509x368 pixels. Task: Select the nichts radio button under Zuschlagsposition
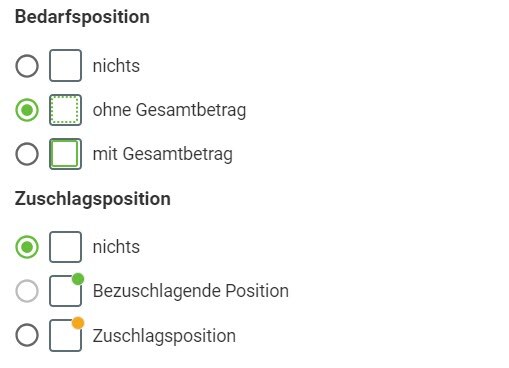click(x=27, y=247)
